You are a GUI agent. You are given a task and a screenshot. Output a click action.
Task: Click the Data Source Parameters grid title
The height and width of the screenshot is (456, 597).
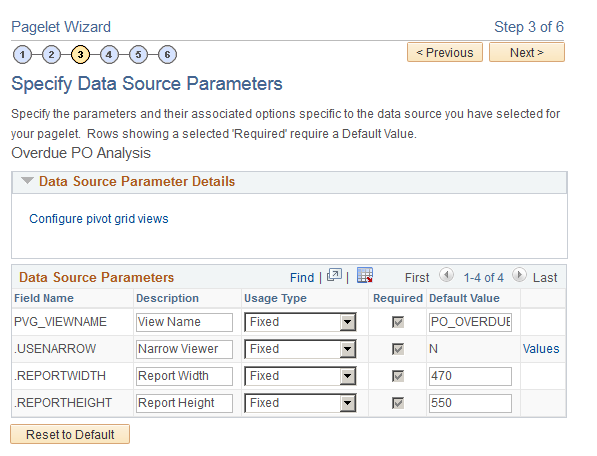pos(96,277)
